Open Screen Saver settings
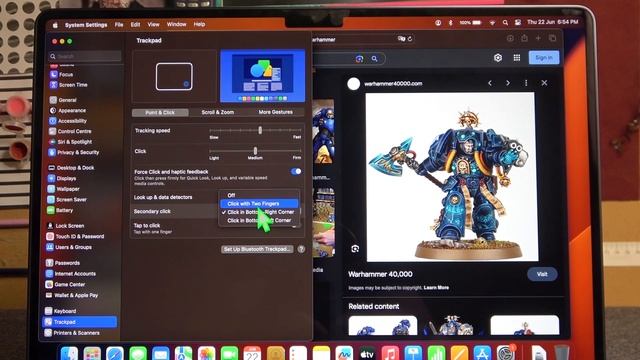This screenshot has width=640, height=360. coord(67,200)
